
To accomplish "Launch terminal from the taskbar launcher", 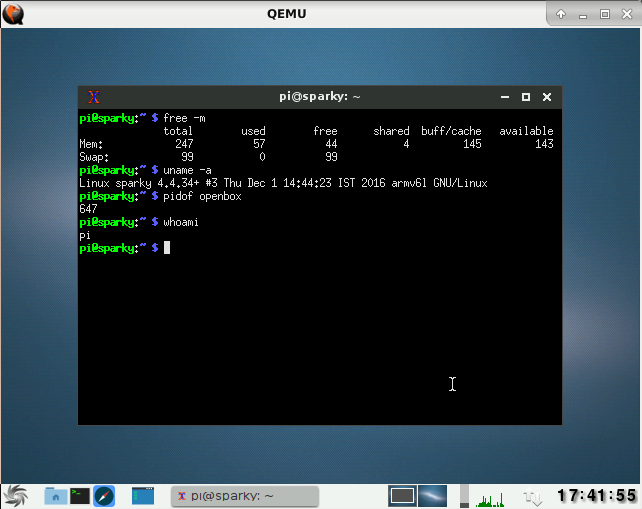I will 80,496.
